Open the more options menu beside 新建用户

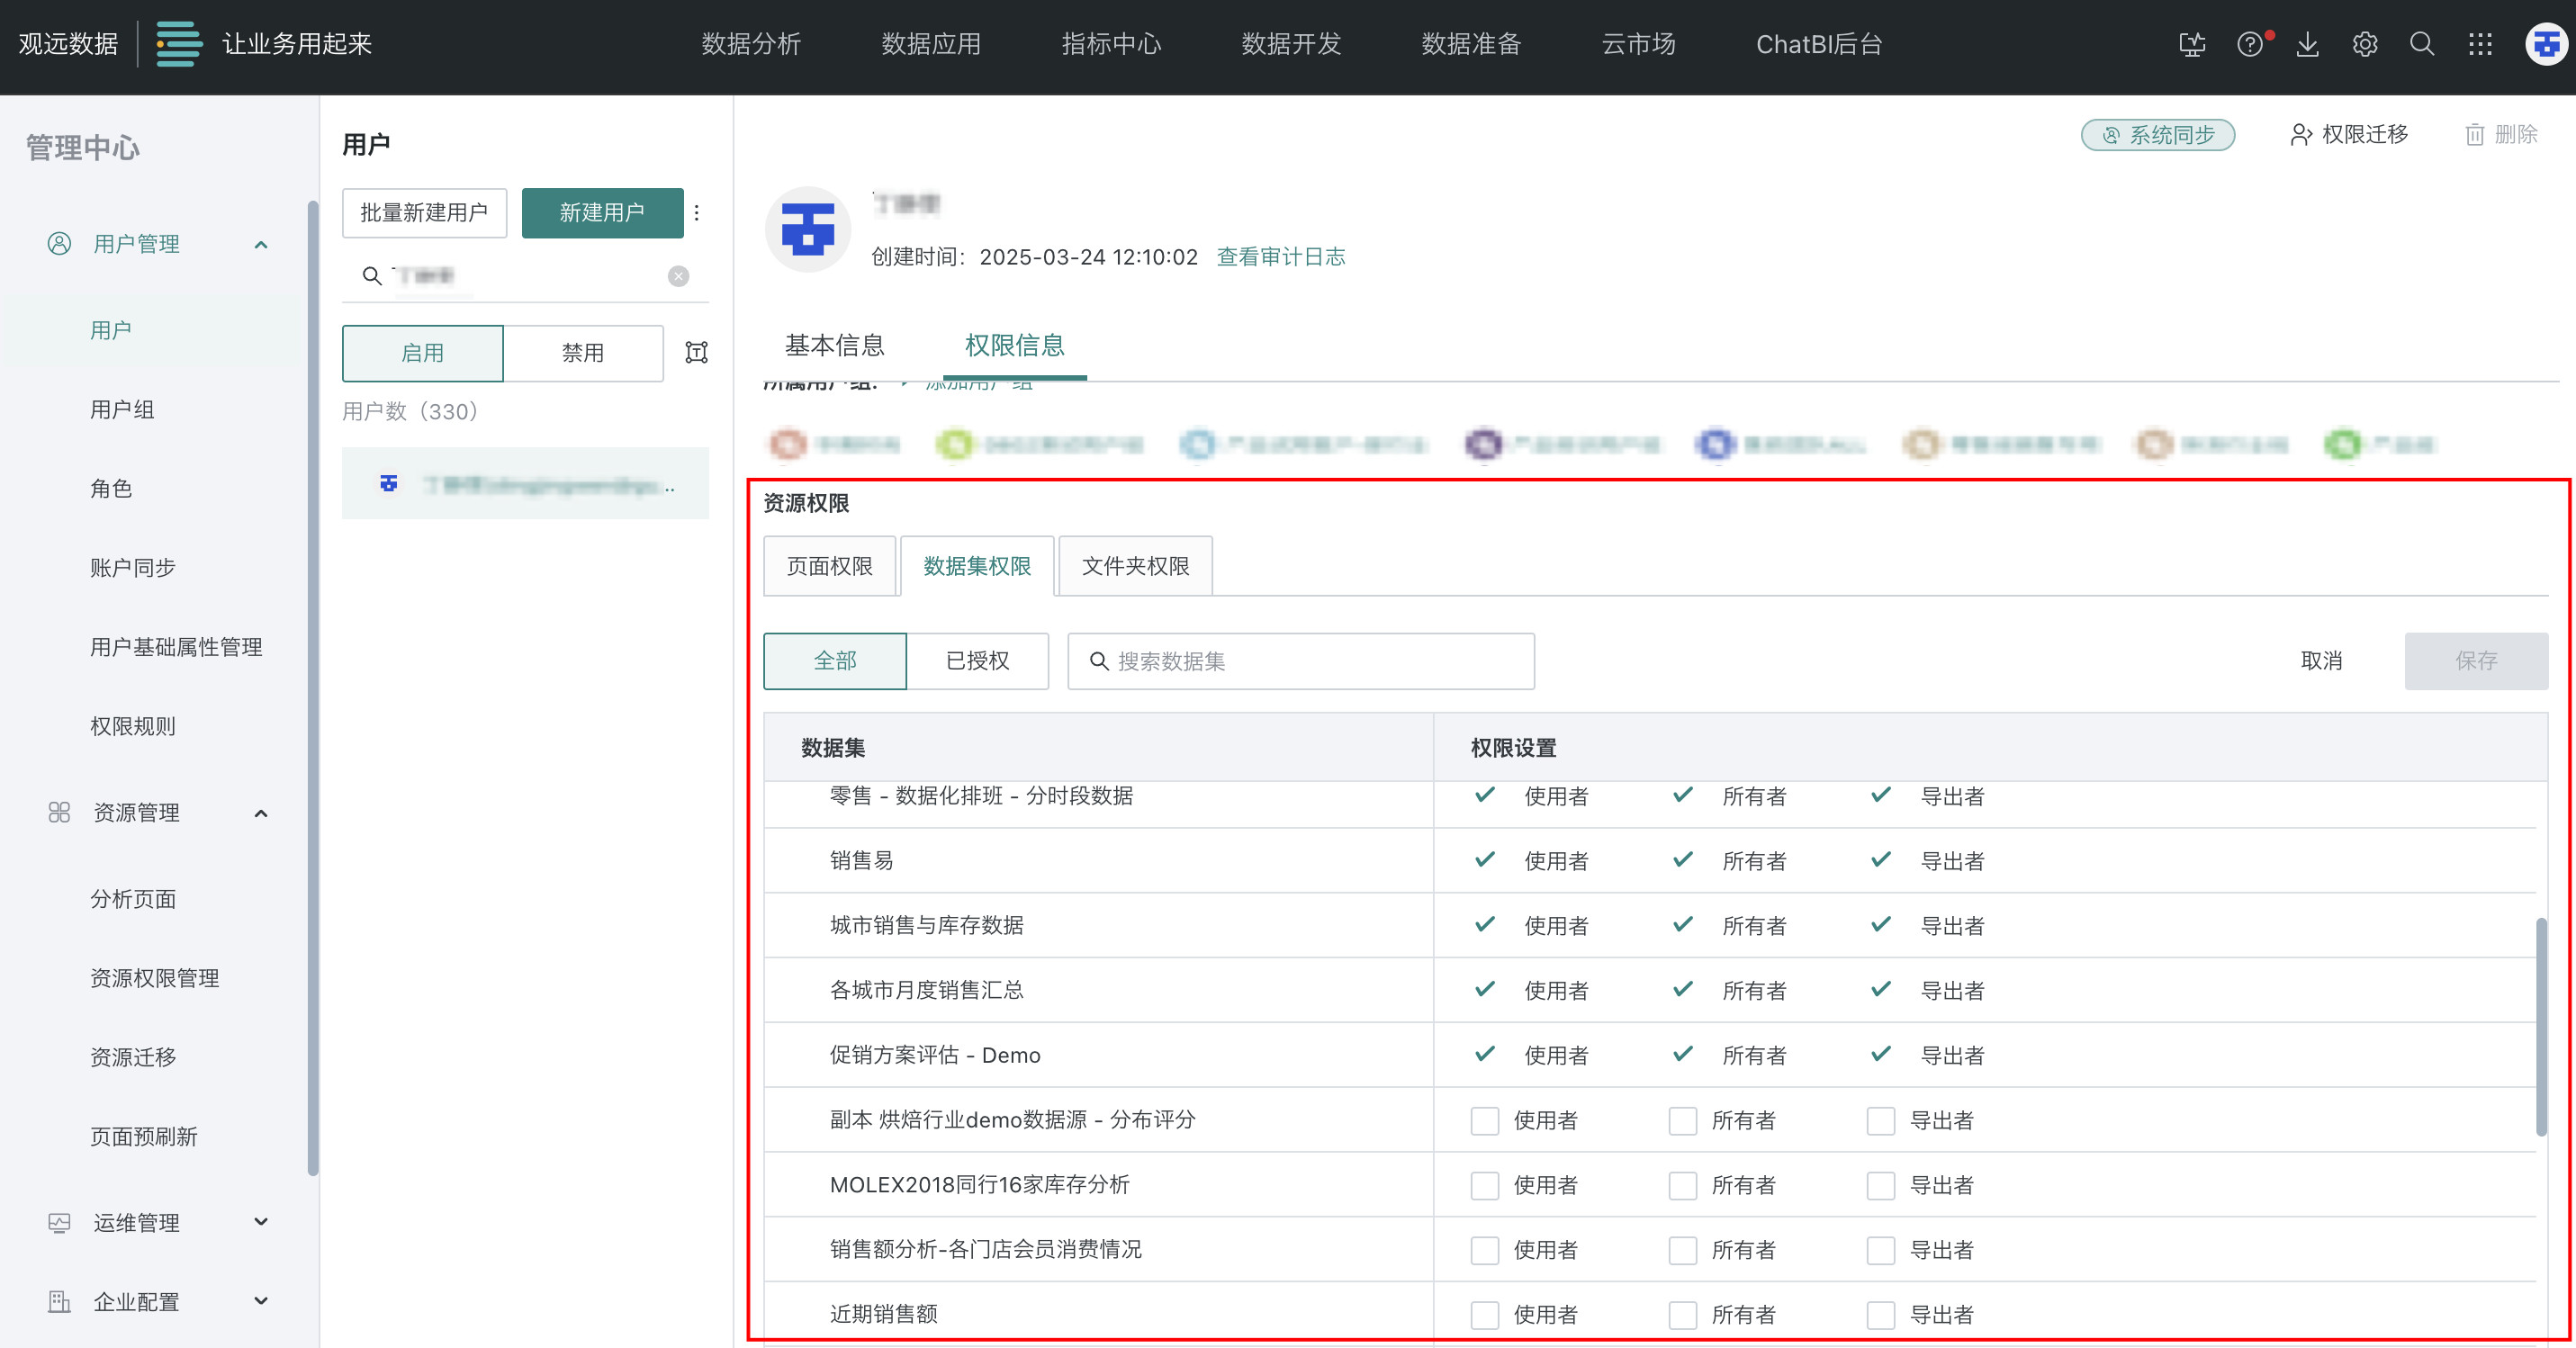(697, 212)
